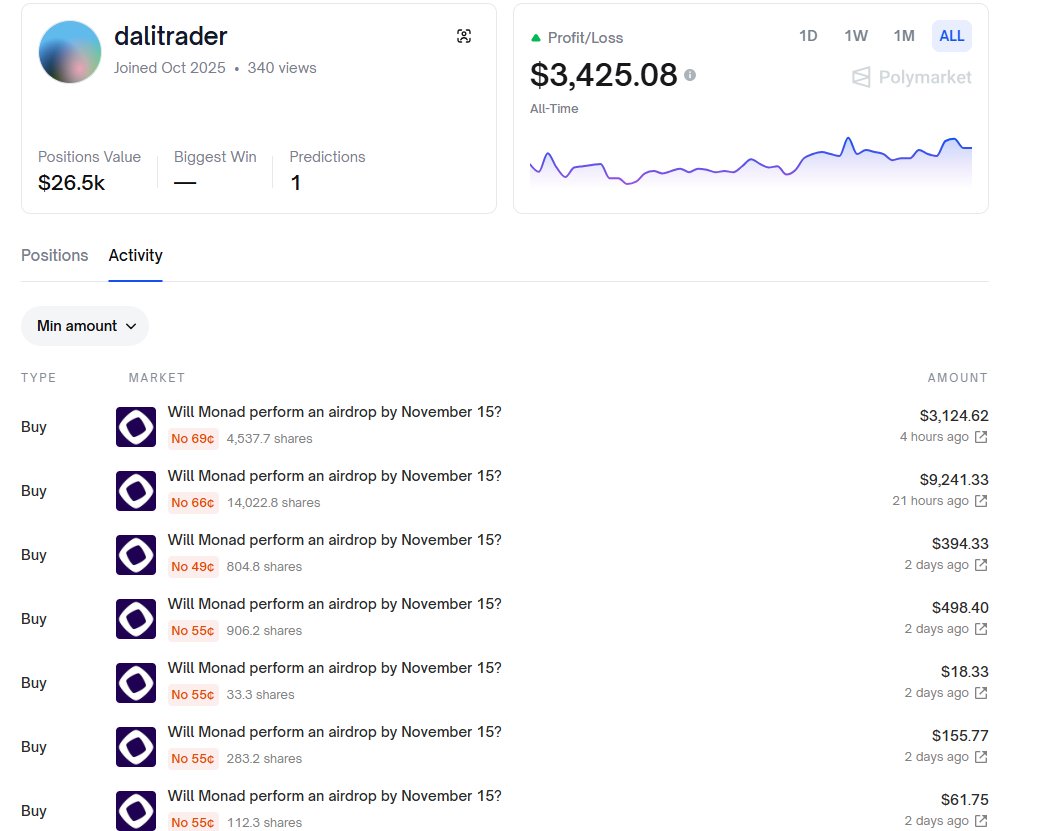
Task: Open Monad airdrop market with 906.2 shares
Action: point(335,604)
